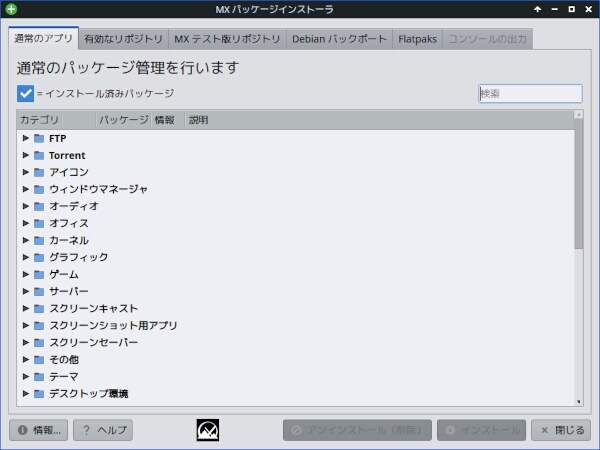The width and height of the screenshot is (600, 450).
Task: Click the ゲーム folder icon
Action: 39,274
